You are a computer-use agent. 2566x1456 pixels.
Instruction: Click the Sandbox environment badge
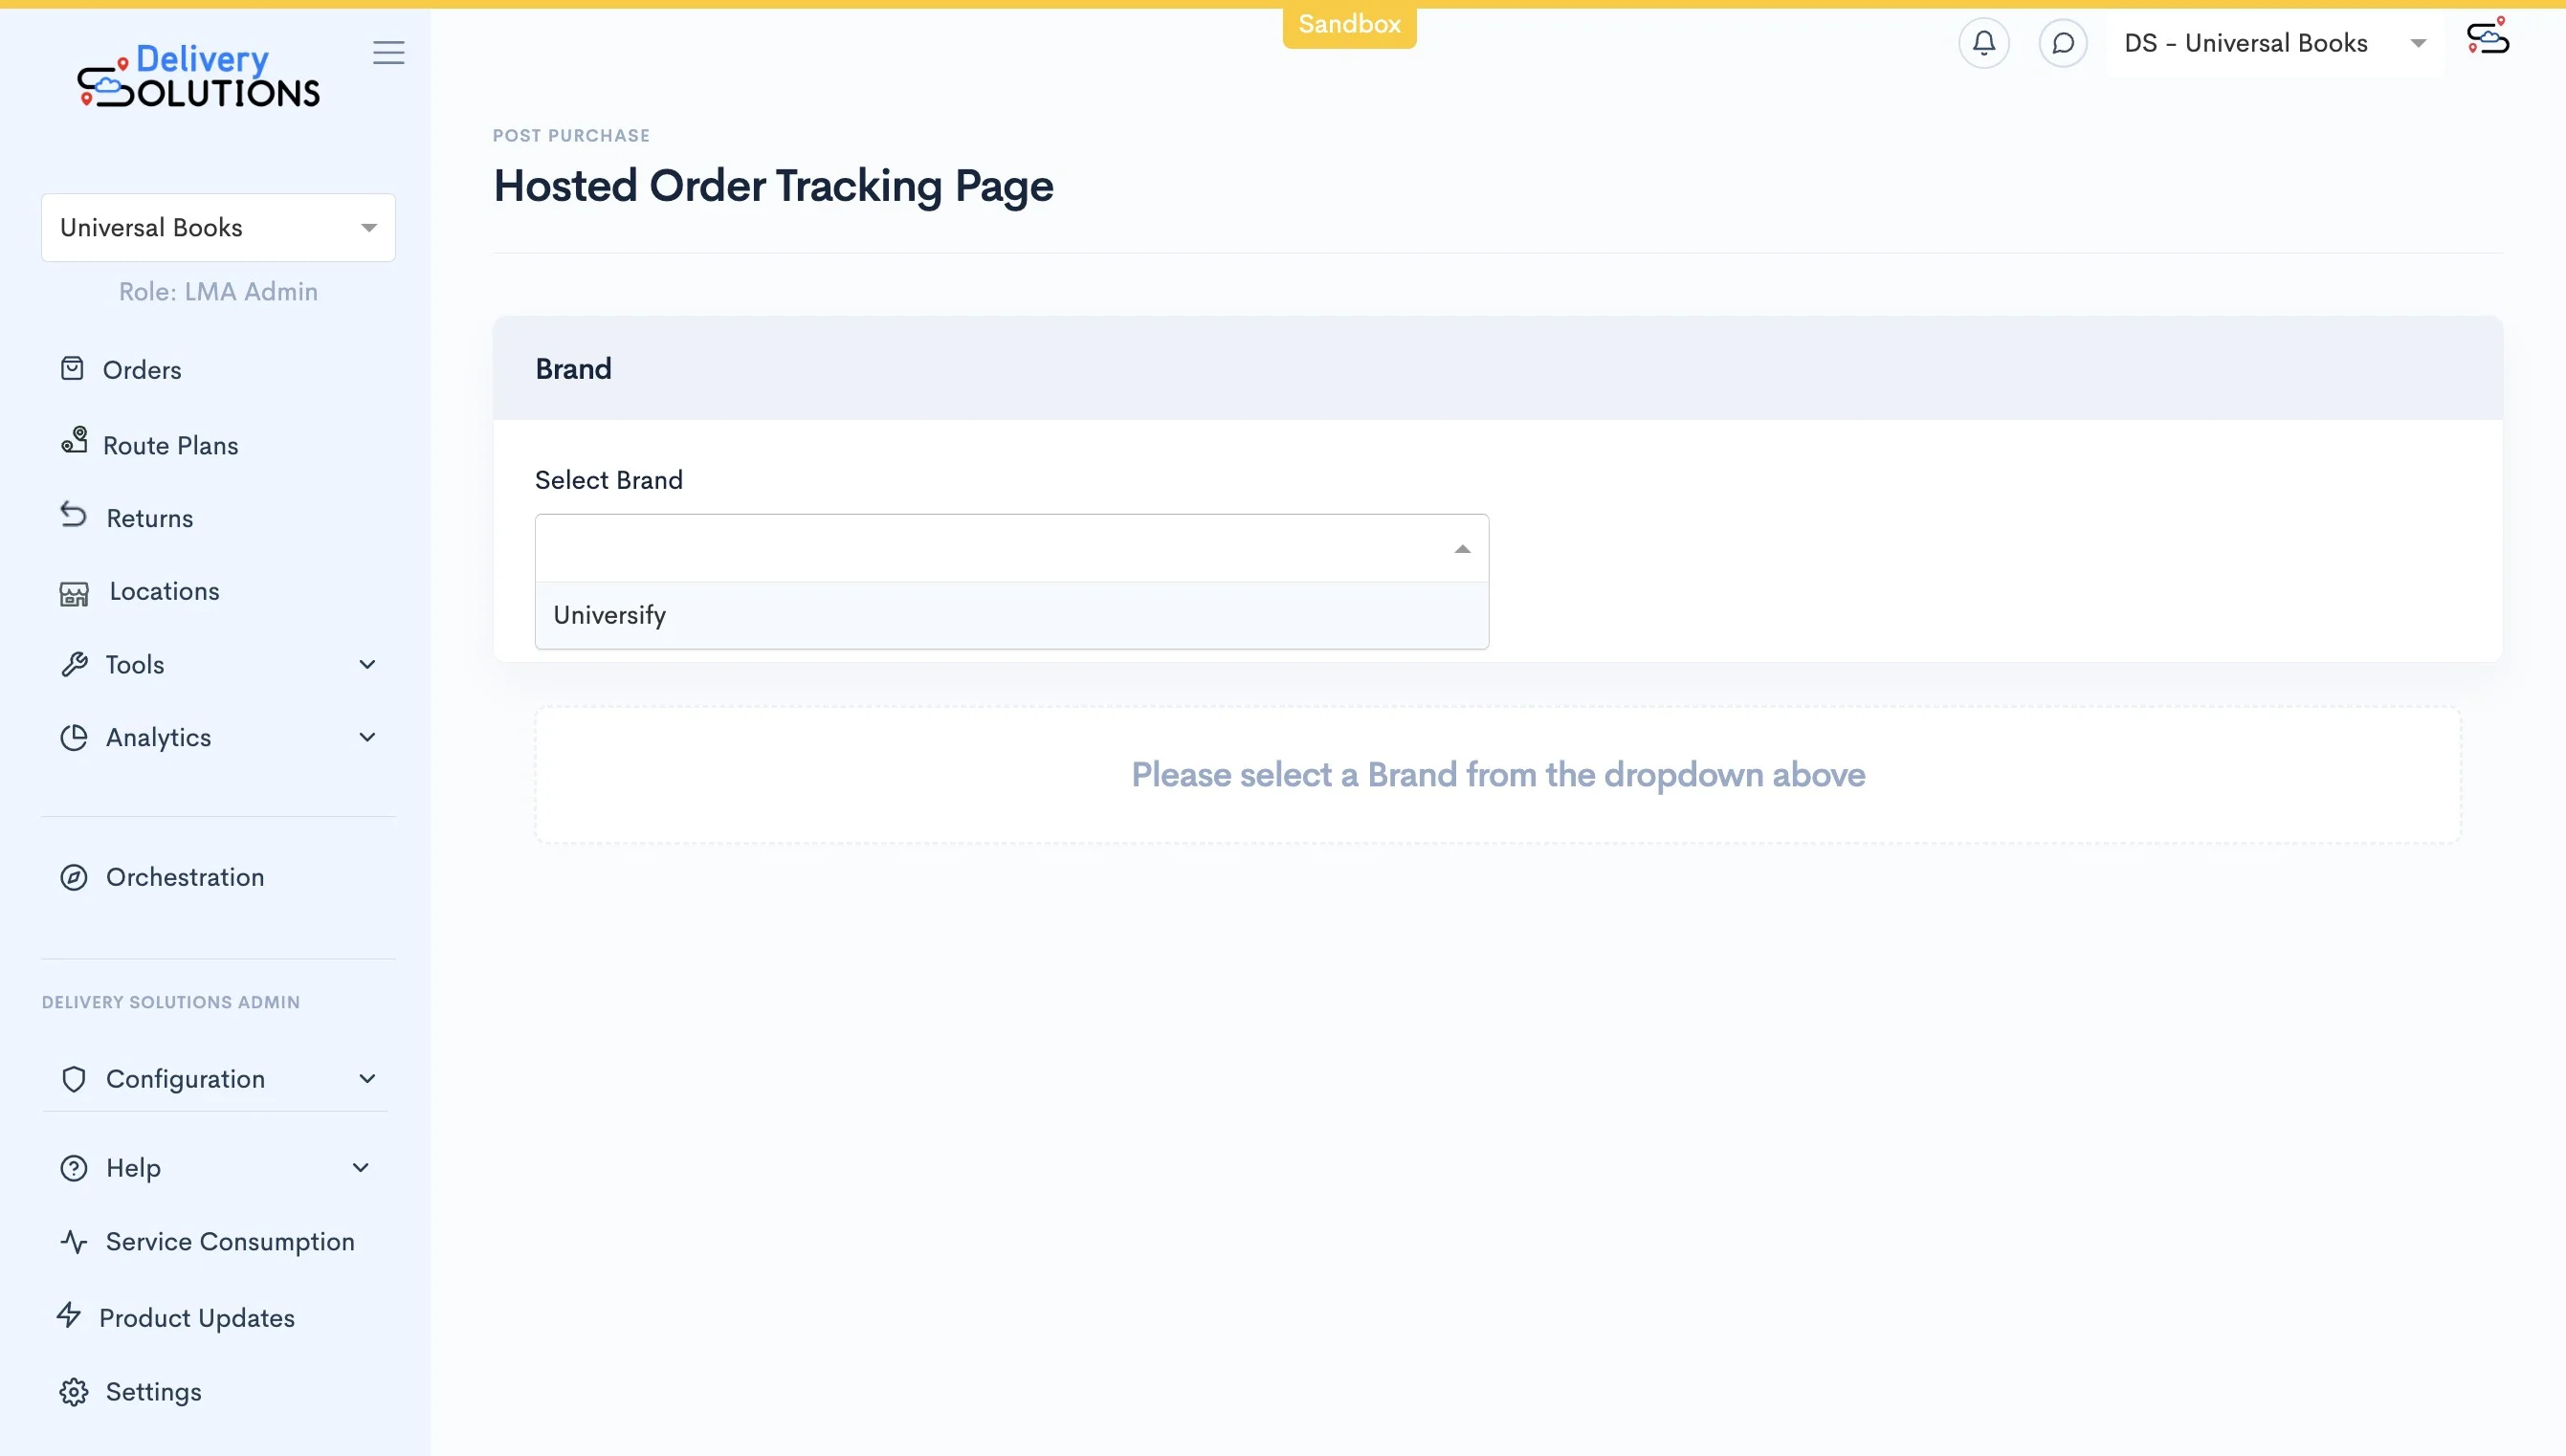[1349, 25]
